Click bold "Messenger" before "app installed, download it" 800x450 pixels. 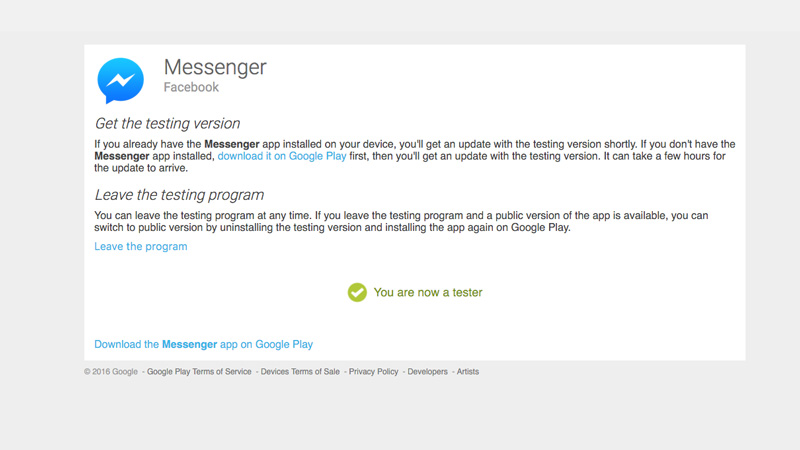tap(125, 158)
